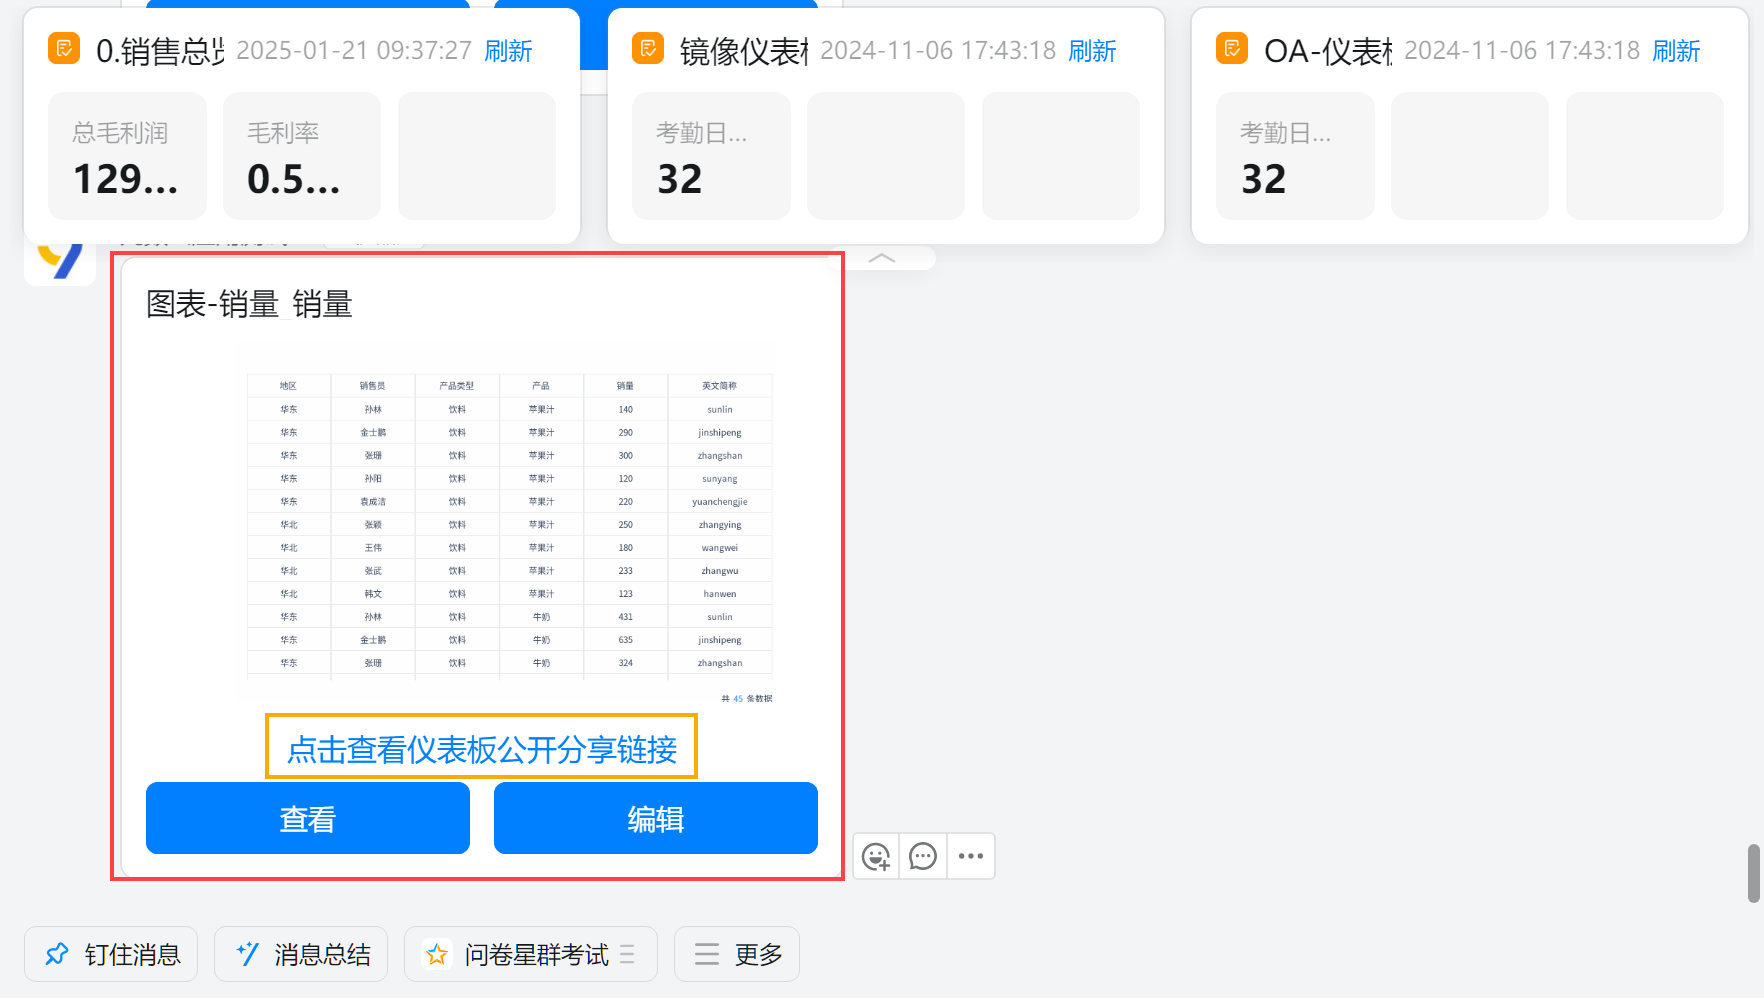Click the 查看 button
This screenshot has height=998, width=1764.
308,818
